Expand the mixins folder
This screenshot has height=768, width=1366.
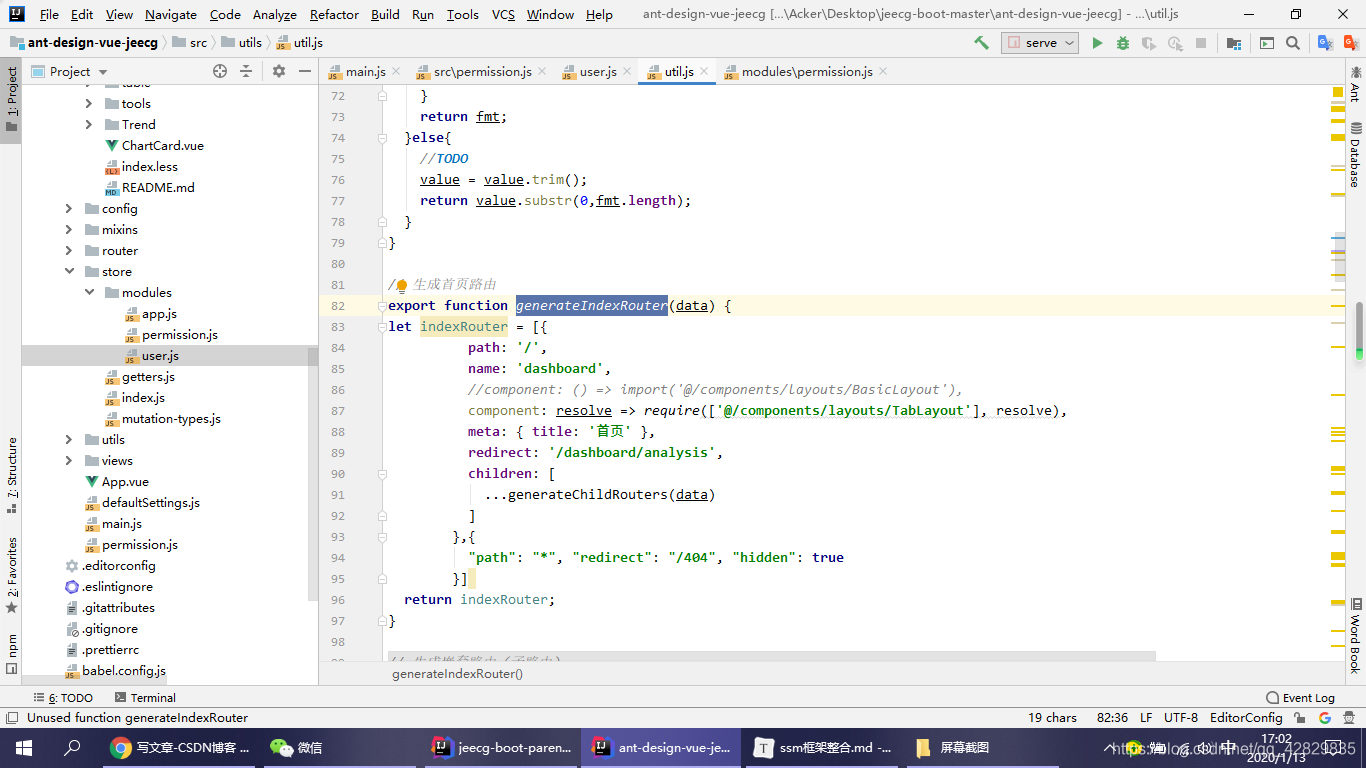tap(69, 229)
